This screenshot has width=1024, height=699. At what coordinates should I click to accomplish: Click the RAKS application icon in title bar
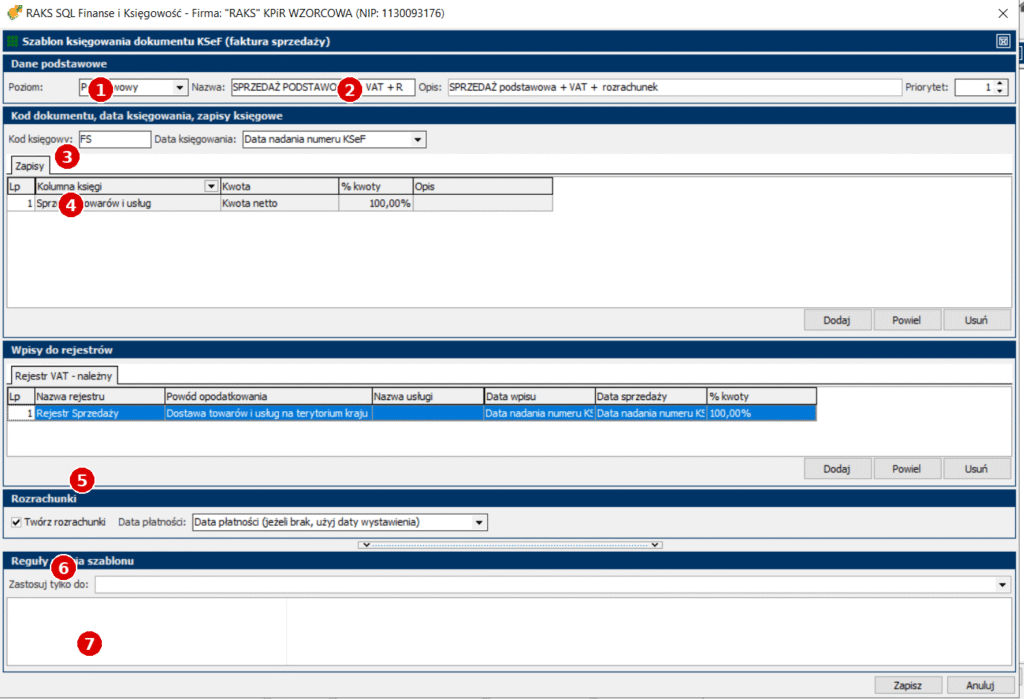coord(13,13)
